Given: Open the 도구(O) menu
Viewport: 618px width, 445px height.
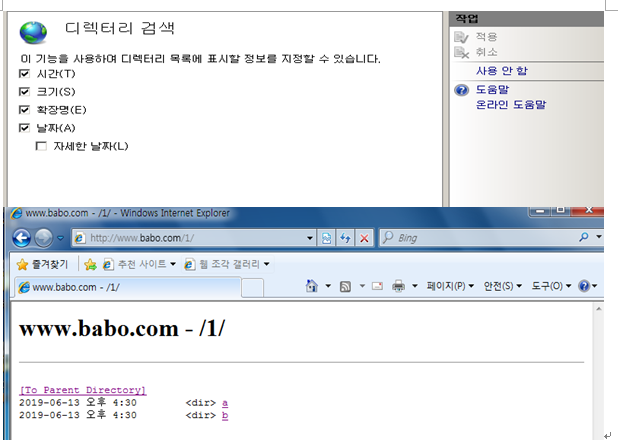Looking at the screenshot, I should 551,286.
